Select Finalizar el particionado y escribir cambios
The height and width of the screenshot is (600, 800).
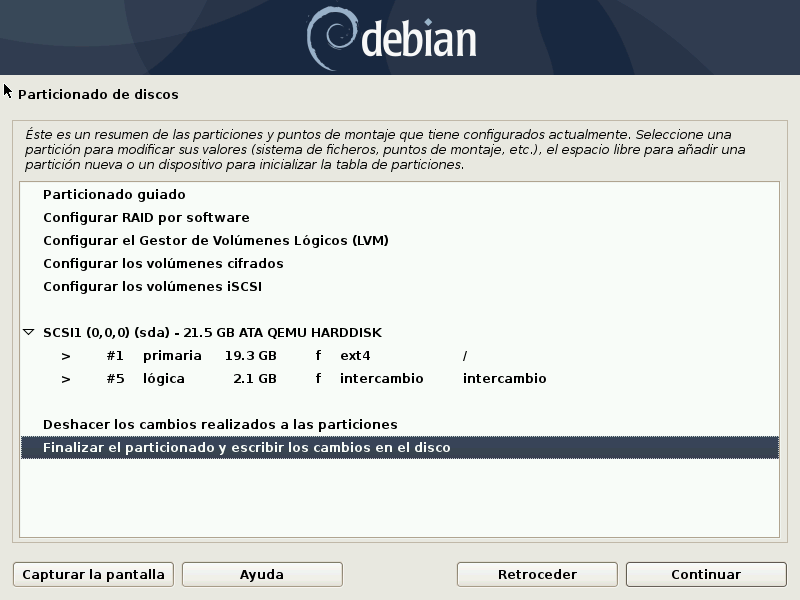click(246, 448)
